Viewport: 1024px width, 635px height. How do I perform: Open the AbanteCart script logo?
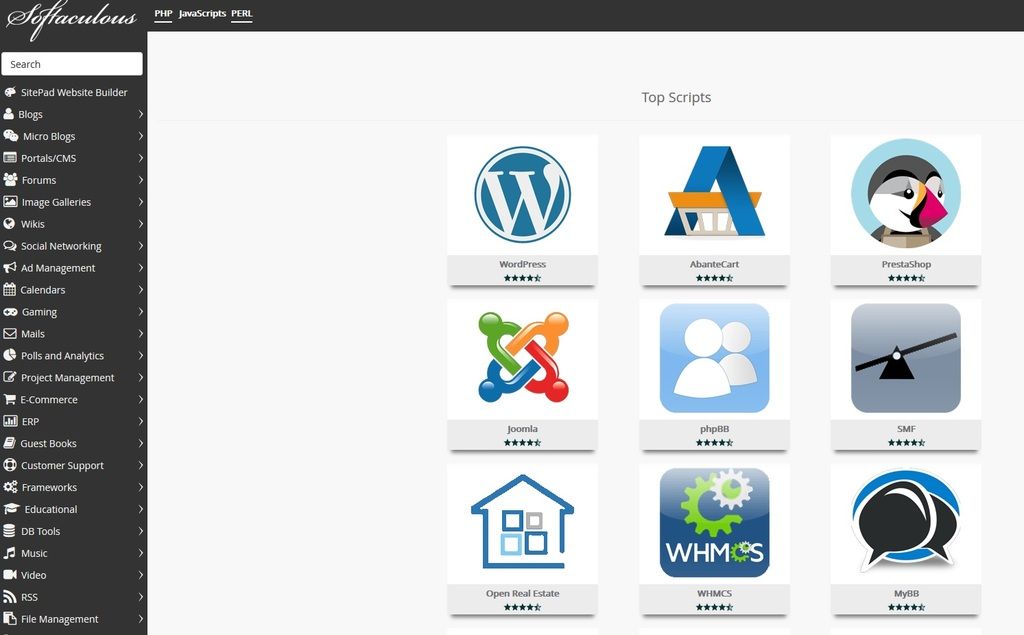tap(714, 192)
